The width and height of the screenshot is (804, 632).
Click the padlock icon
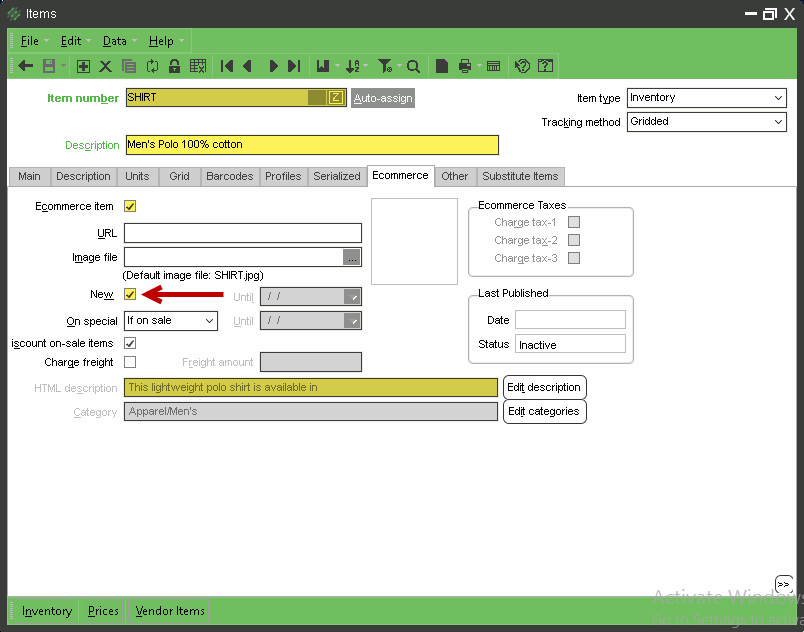[174, 66]
